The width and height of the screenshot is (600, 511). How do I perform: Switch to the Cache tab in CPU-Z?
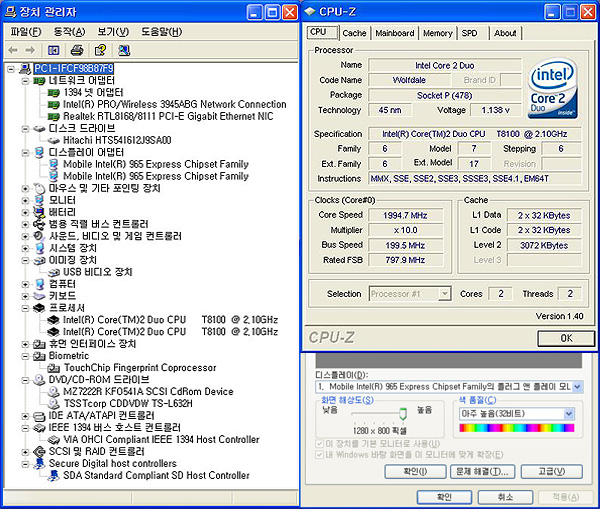(354, 33)
